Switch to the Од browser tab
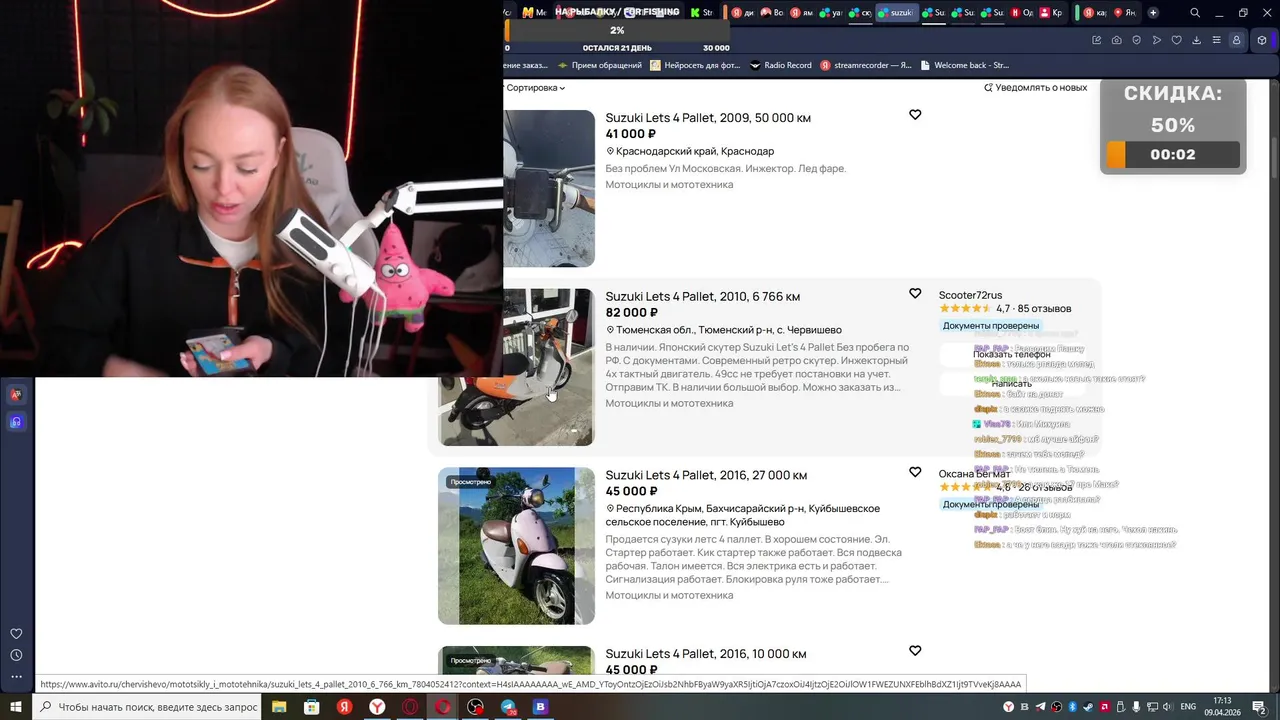This screenshot has height=720, width=1280. 1022,13
